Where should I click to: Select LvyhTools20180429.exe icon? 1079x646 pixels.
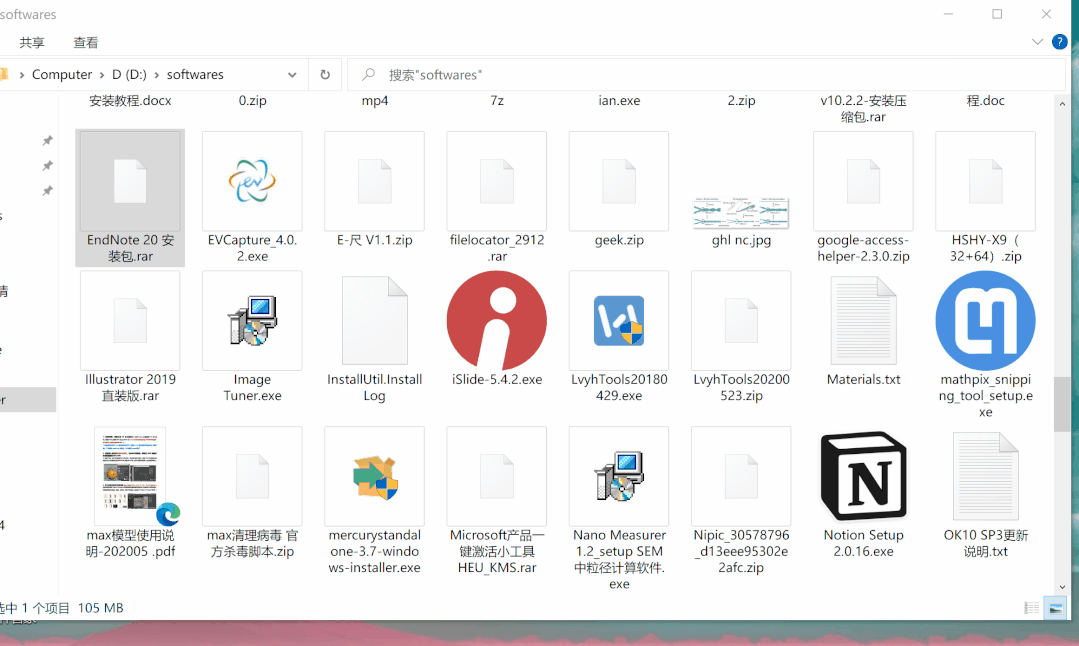(x=619, y=321)
